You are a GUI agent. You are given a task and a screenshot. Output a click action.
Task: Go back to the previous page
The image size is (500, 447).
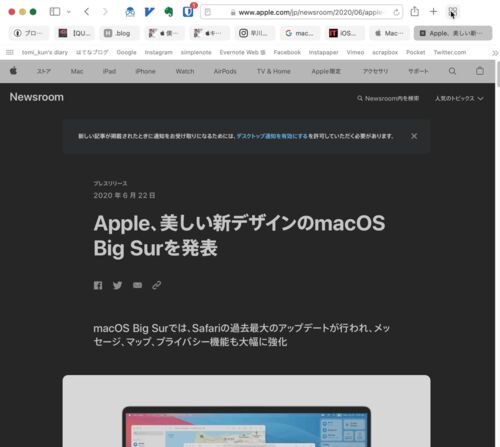(87, 12)
